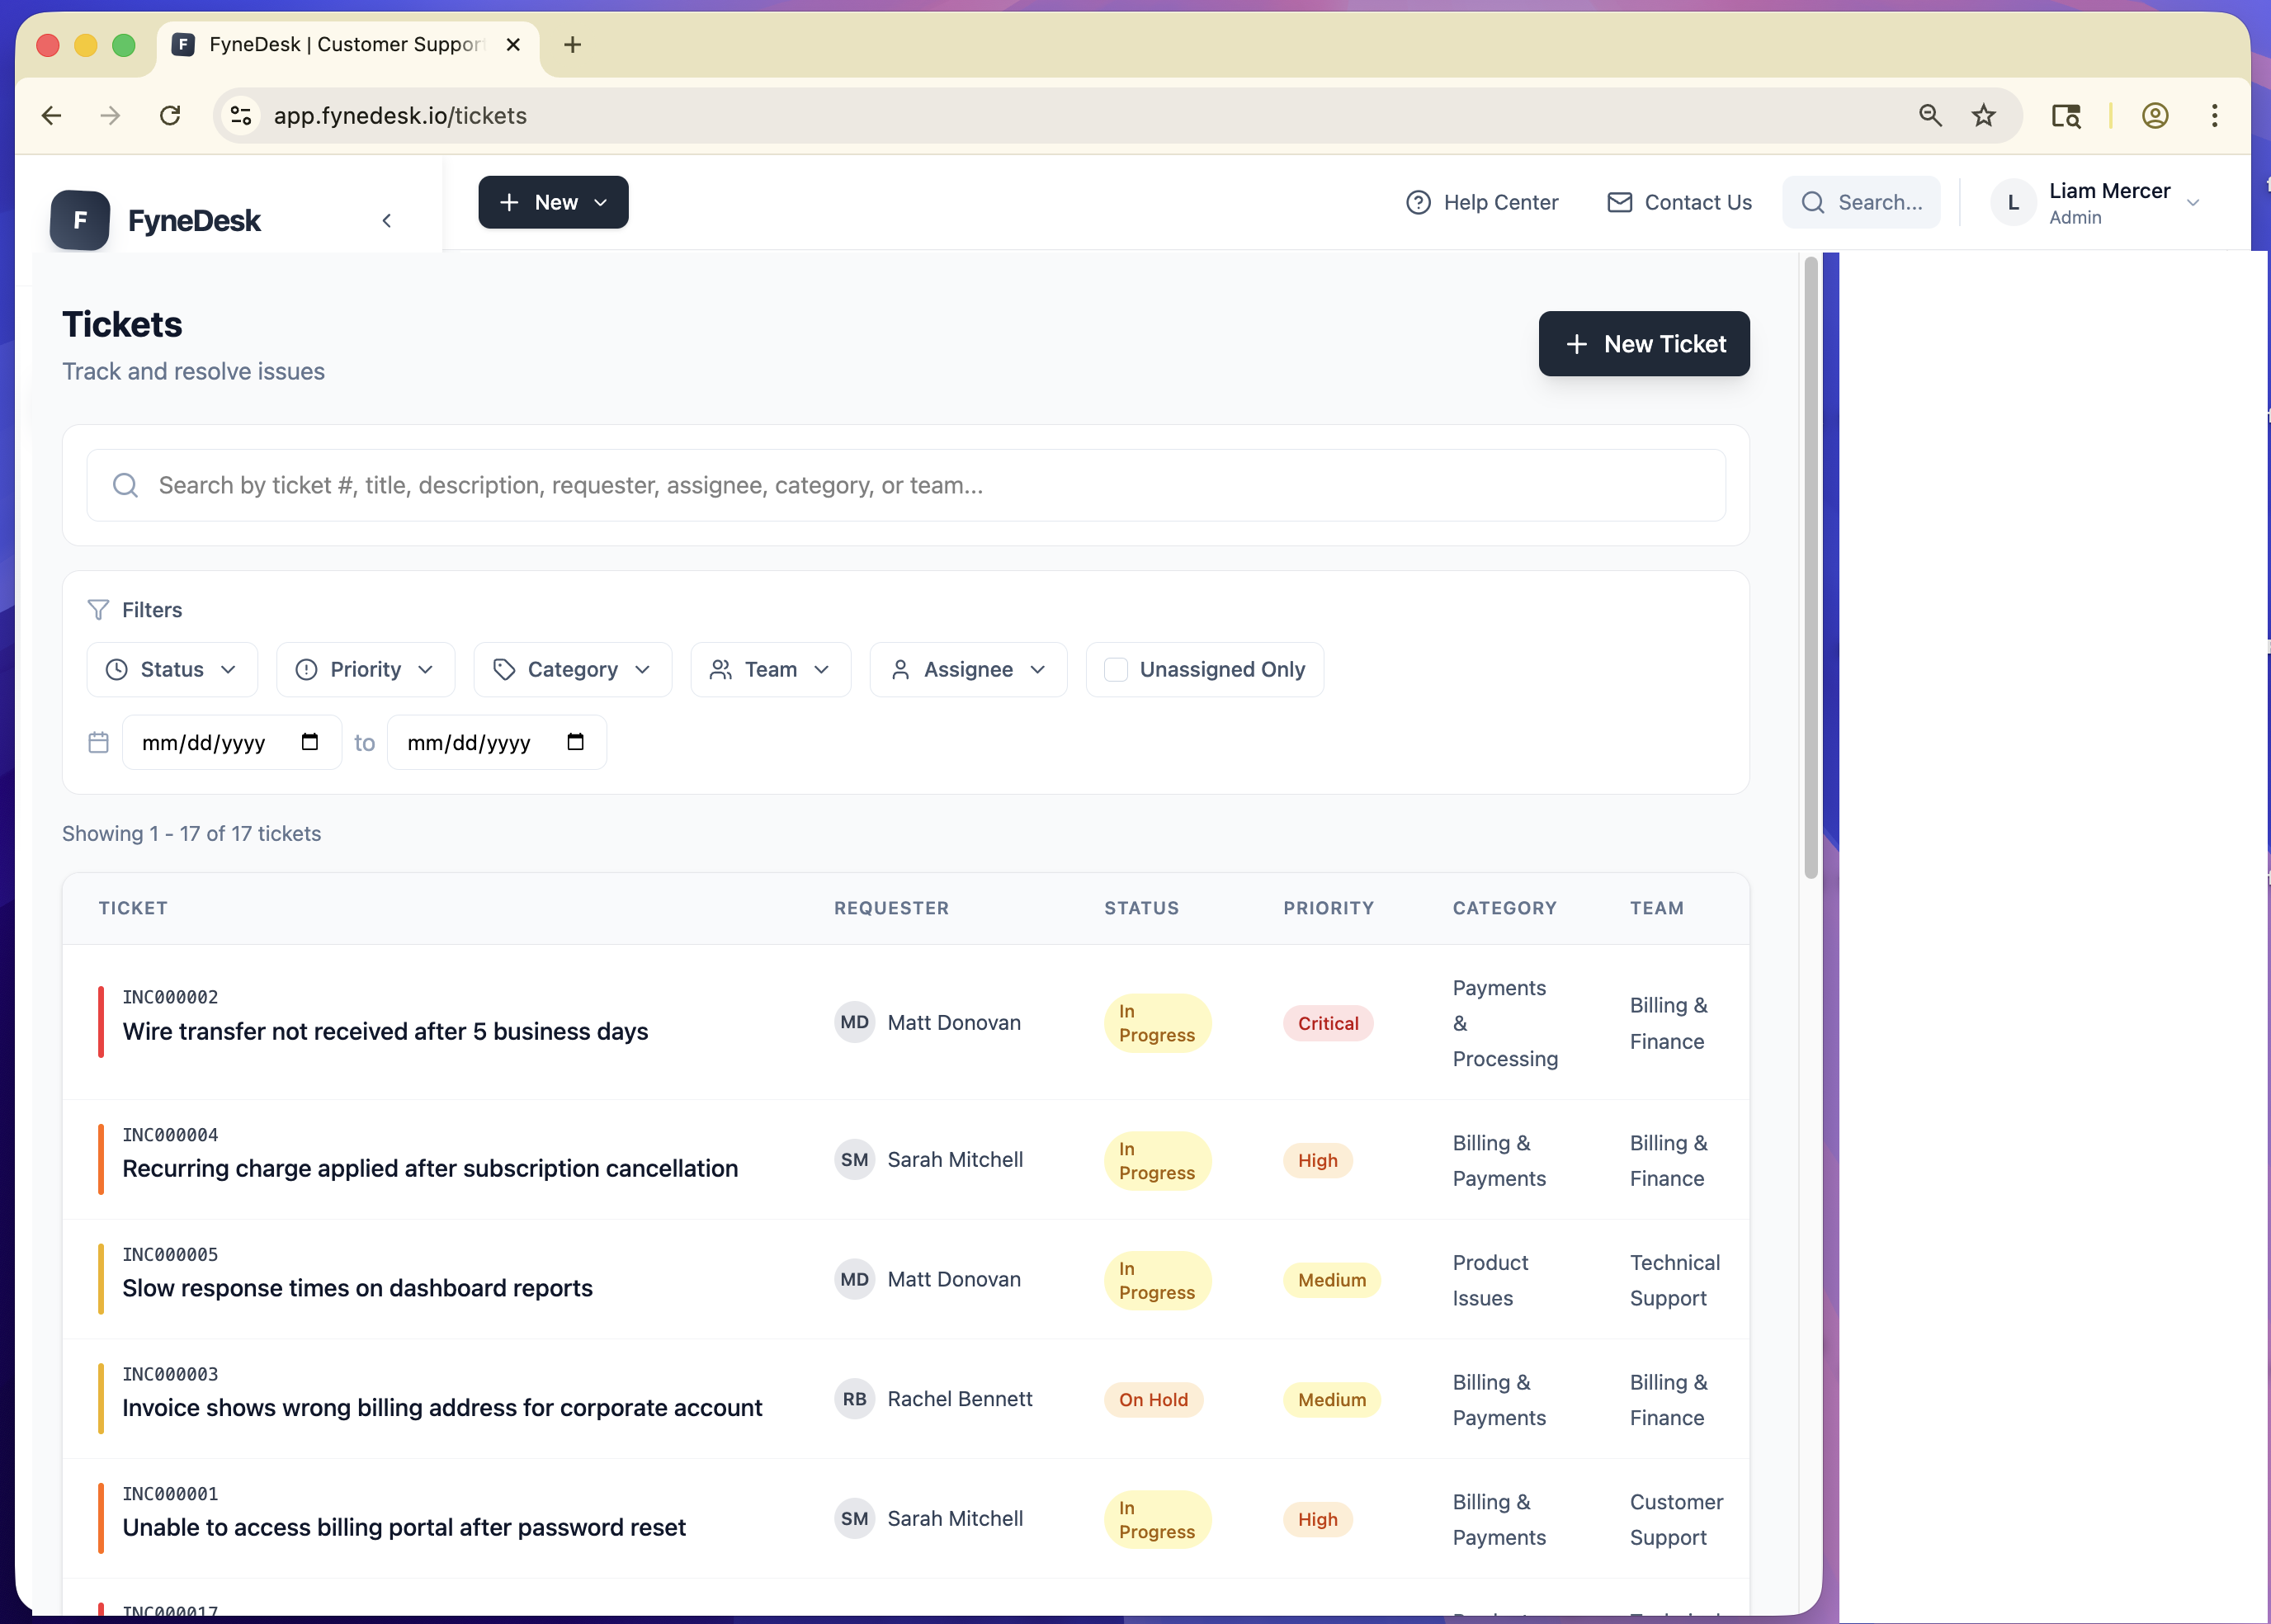The image size is (2271, 1624).
Task: Enable the Unassigned Only checkbox
Action: point(1117,669)
